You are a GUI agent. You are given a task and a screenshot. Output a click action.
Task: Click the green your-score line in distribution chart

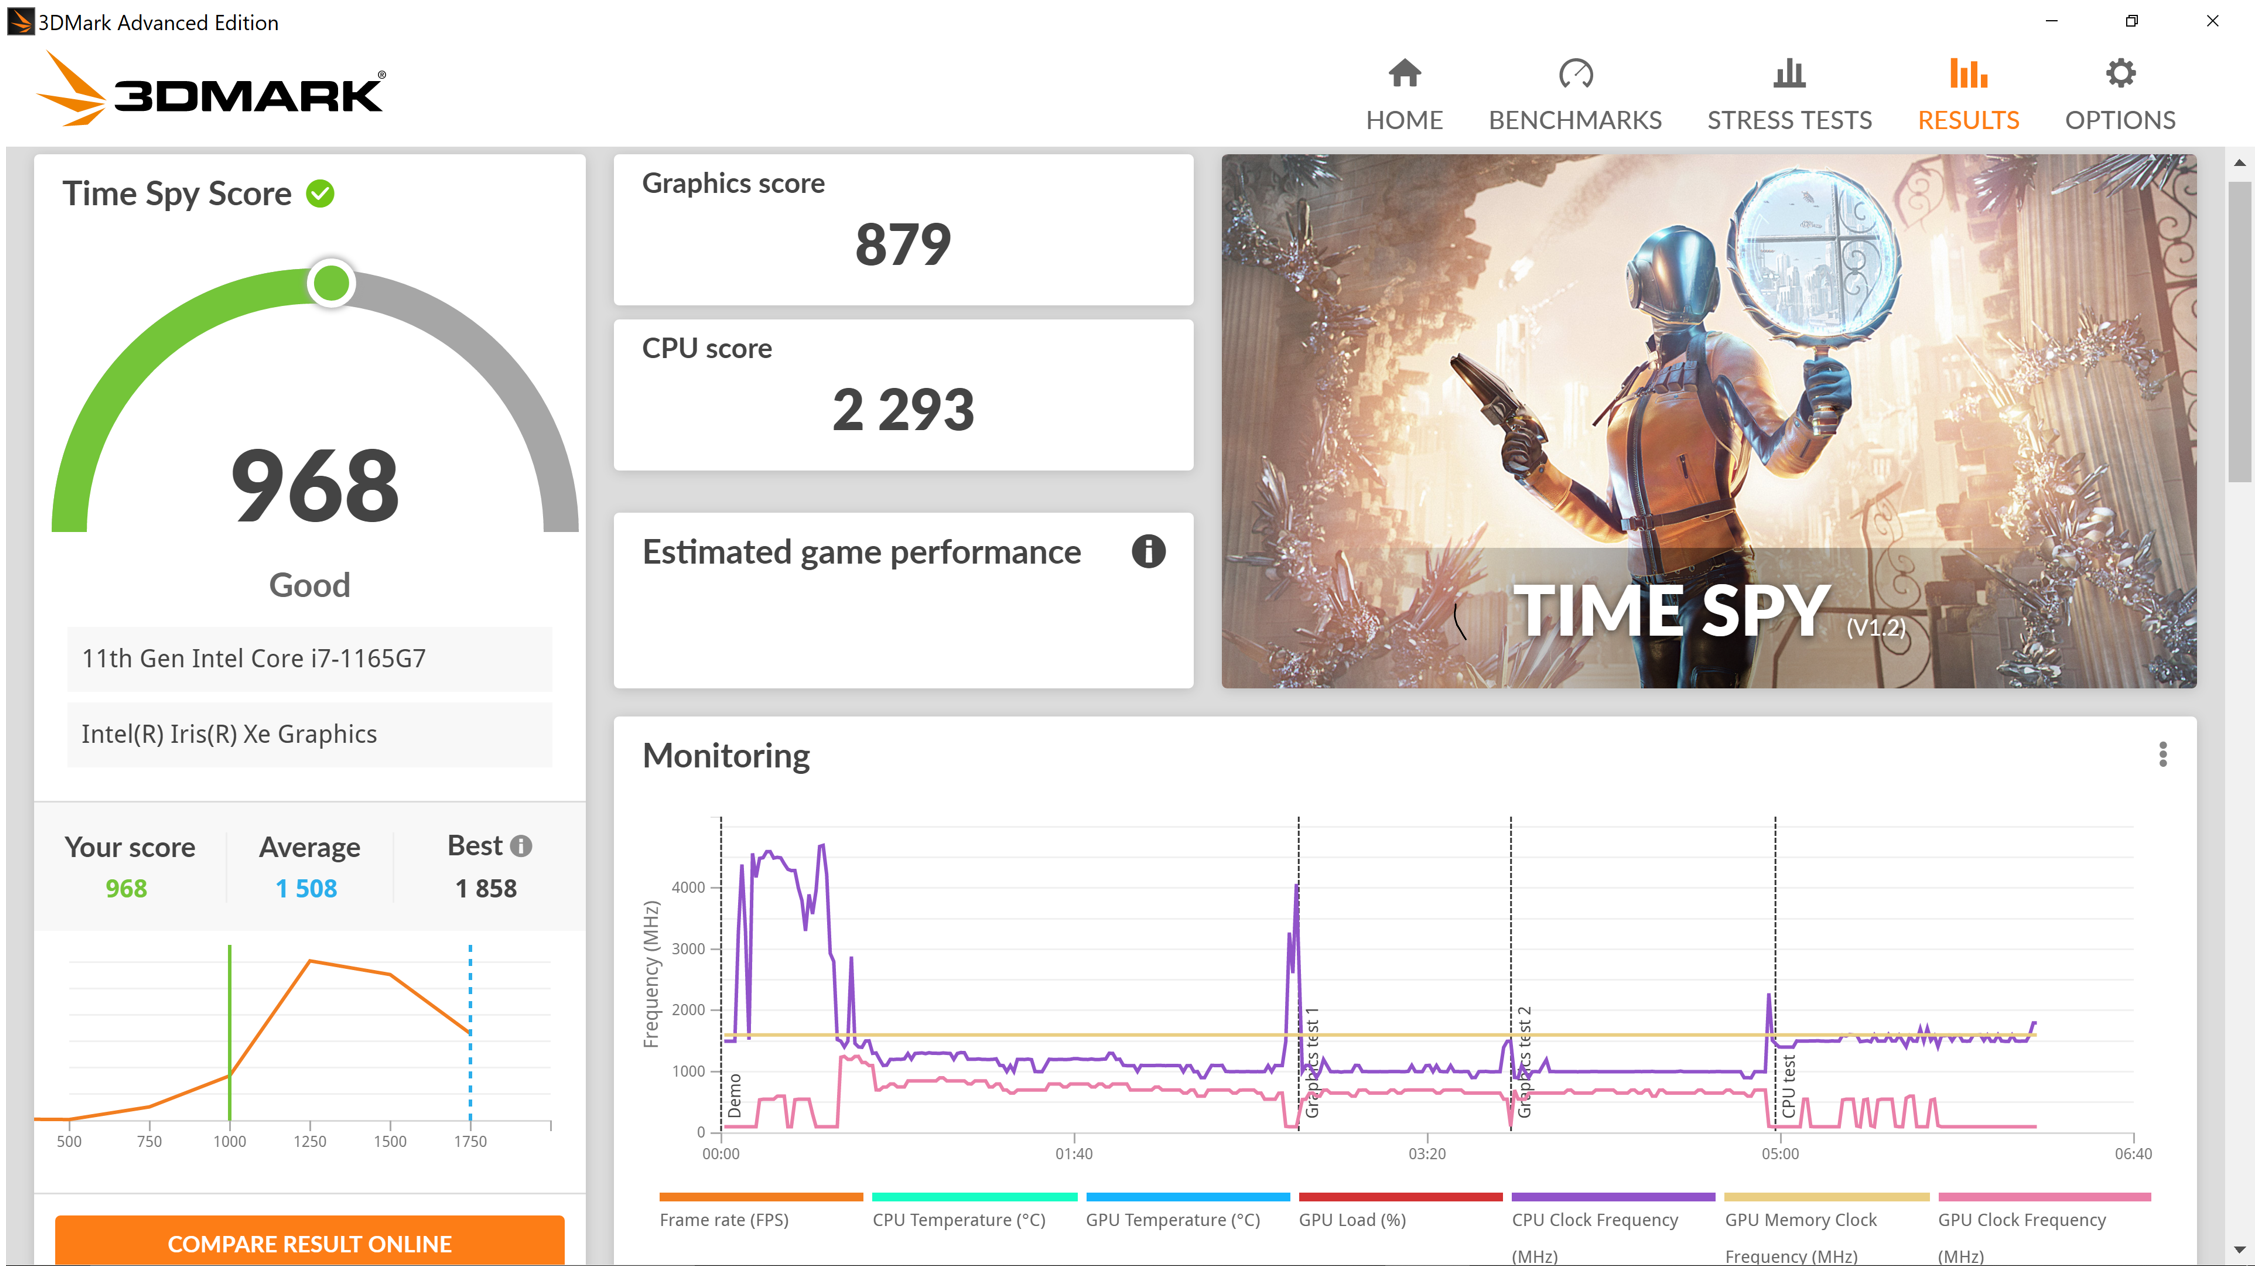tap(229, 1032)
